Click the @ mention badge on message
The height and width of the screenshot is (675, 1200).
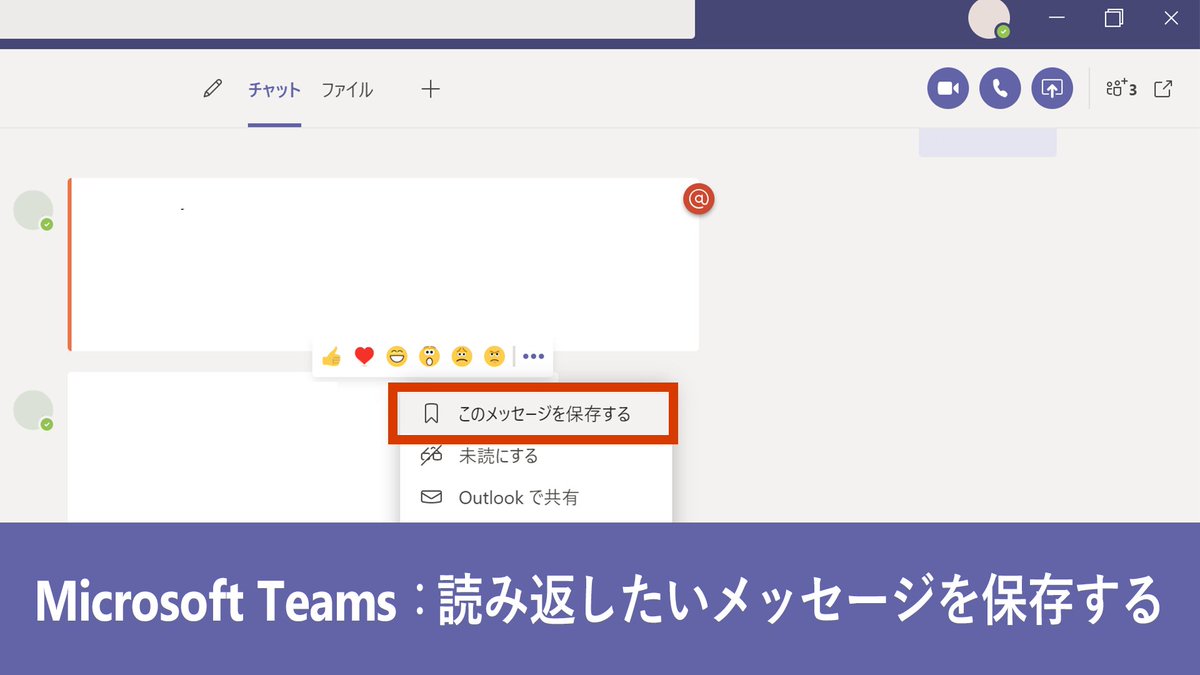(699, 199)
